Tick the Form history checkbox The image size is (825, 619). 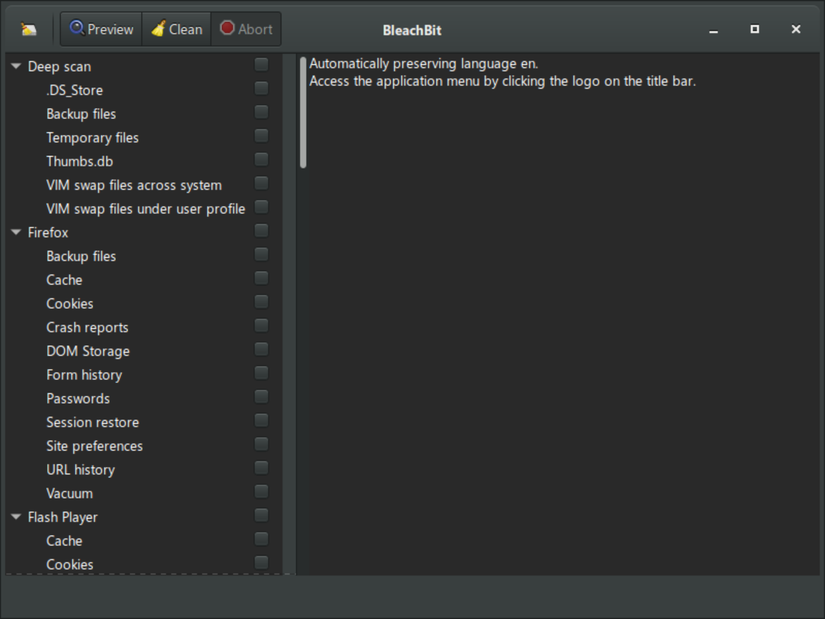click(261, 373)
